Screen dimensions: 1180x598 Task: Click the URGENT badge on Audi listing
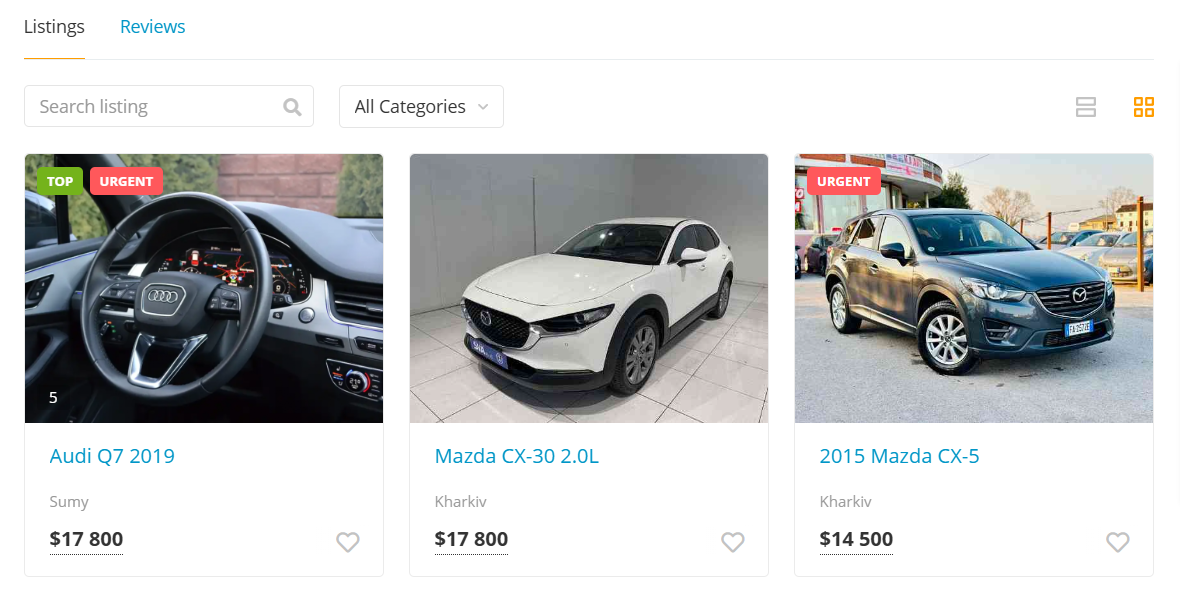coord(126,181)
